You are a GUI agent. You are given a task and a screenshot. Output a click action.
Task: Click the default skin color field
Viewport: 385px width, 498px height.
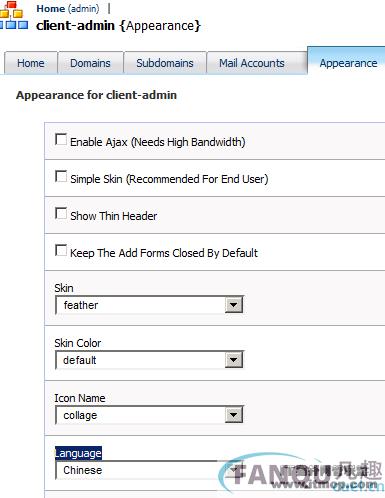149,360
